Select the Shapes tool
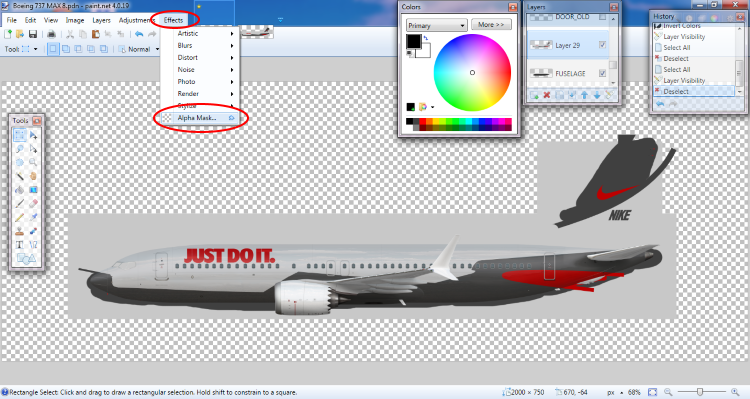The height and width of the screenshot is (399, 750). 26,258
